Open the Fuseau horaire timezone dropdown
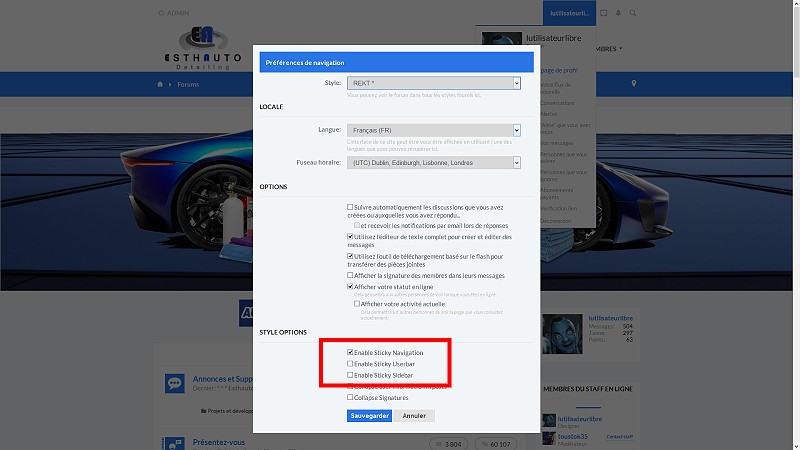This screenshot has height=450, width=800. click(x=433, y=162)
